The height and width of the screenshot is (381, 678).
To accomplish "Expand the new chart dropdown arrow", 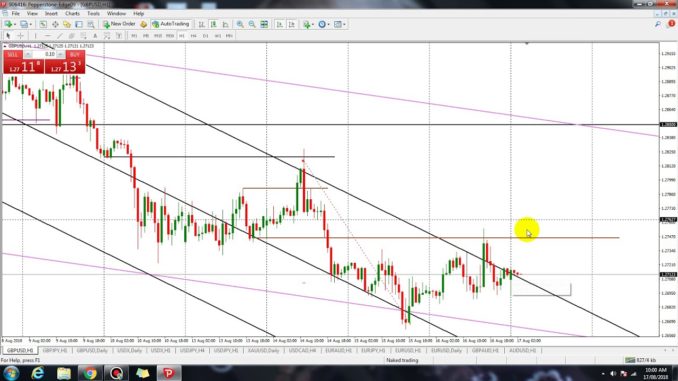I will coord(15,25).
